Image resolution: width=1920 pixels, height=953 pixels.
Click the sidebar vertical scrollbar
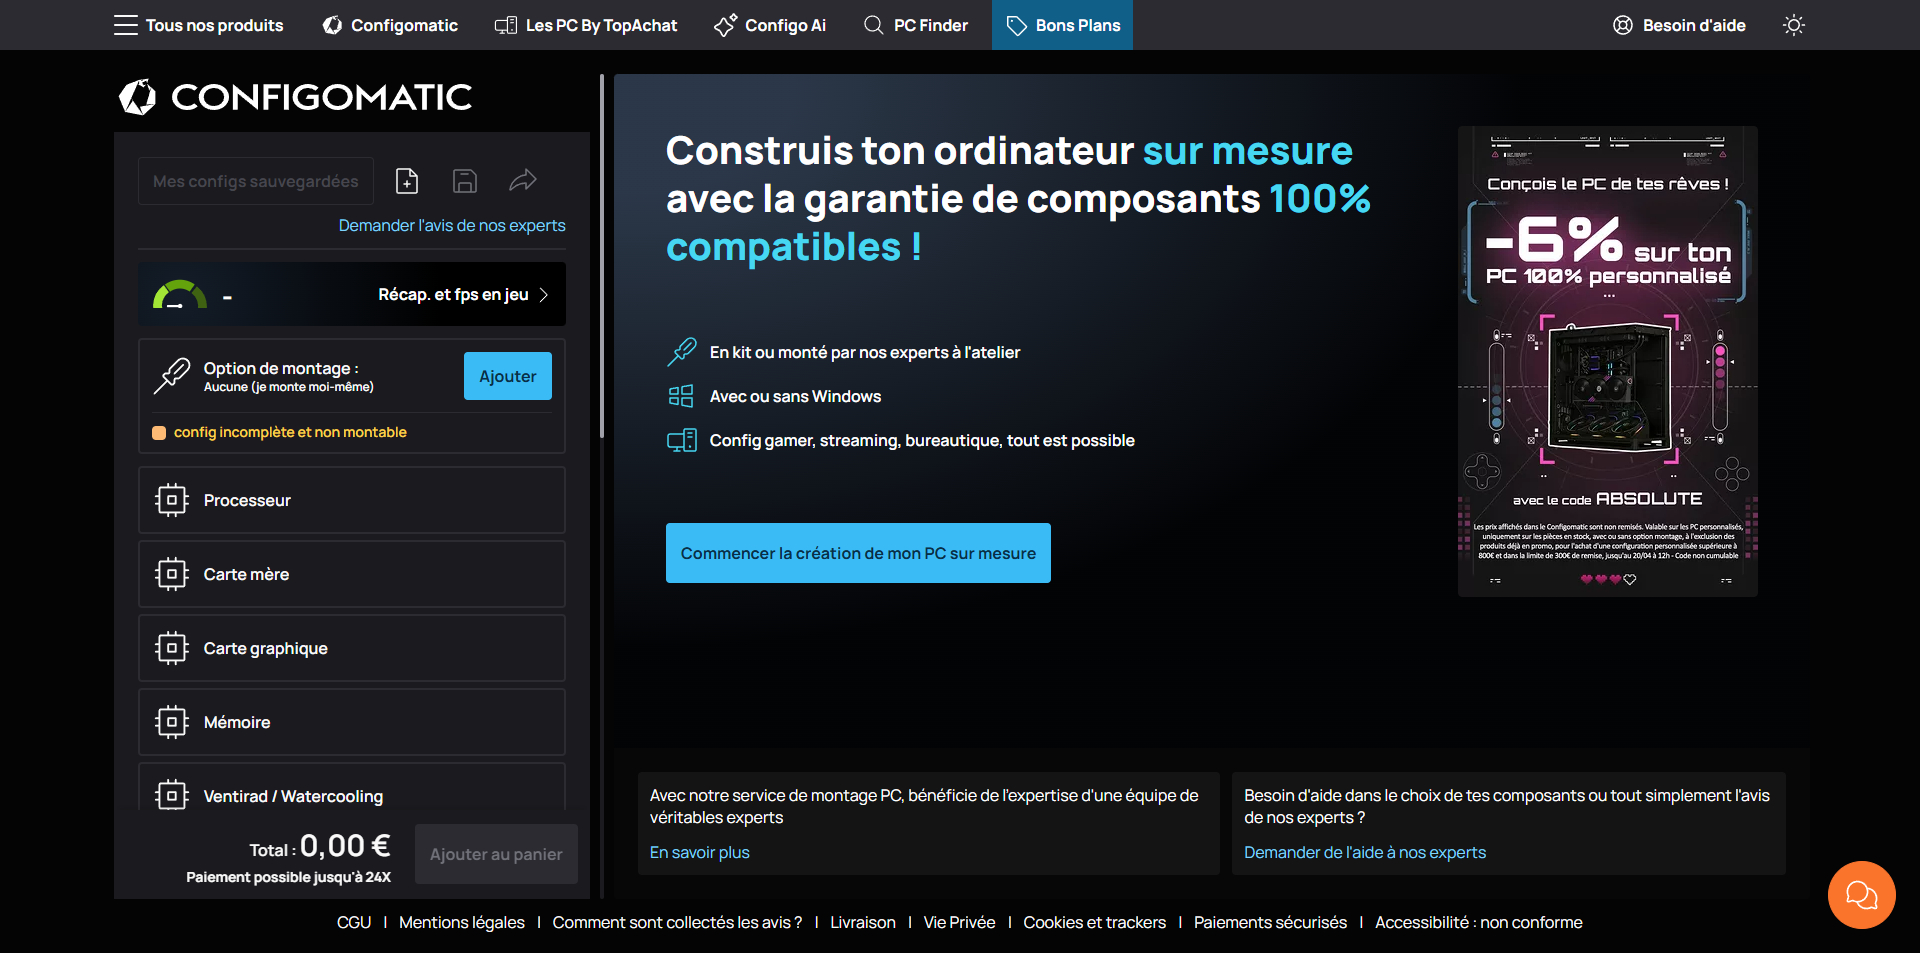[x=602, y=256]
